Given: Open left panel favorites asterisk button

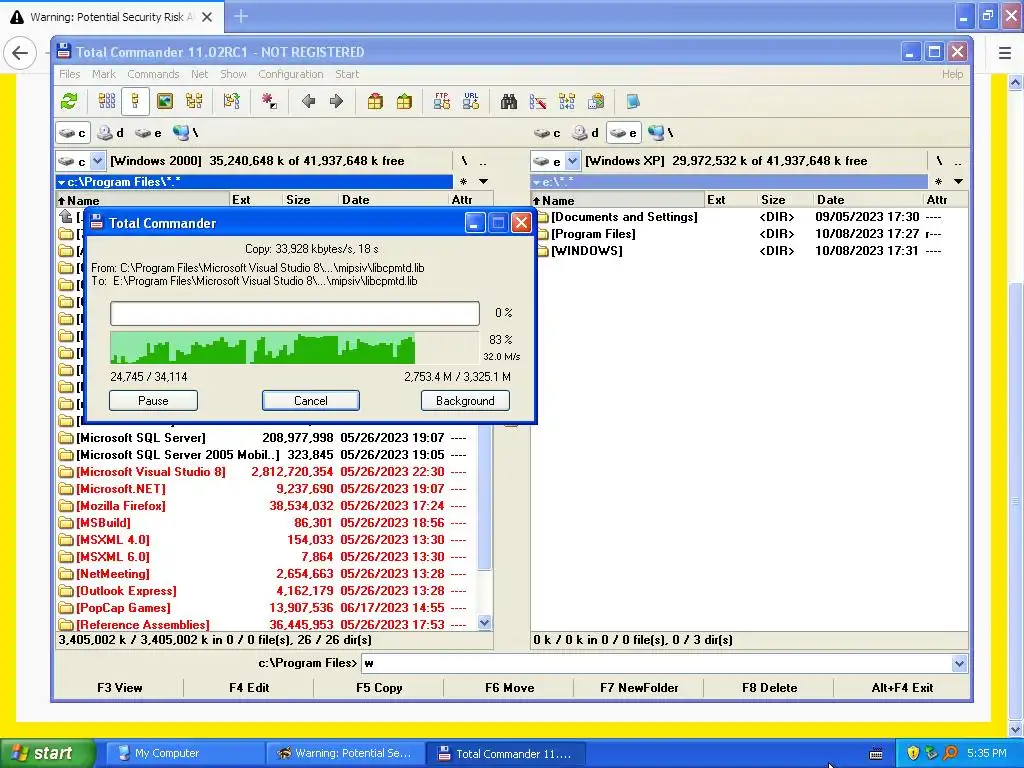Looking at the screenshot, I should click(464, 182).
